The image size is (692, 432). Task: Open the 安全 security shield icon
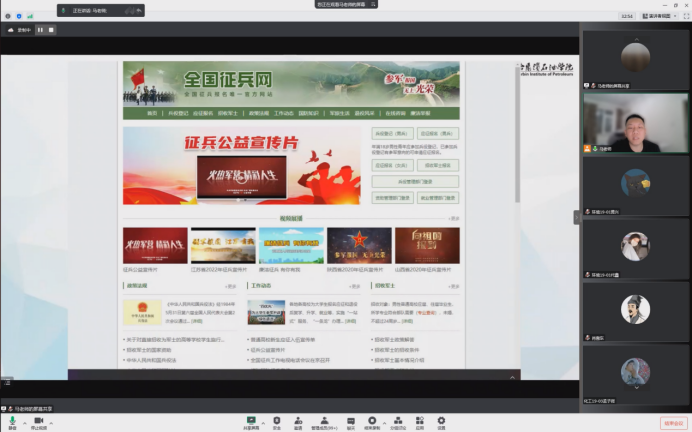point(277,421)
